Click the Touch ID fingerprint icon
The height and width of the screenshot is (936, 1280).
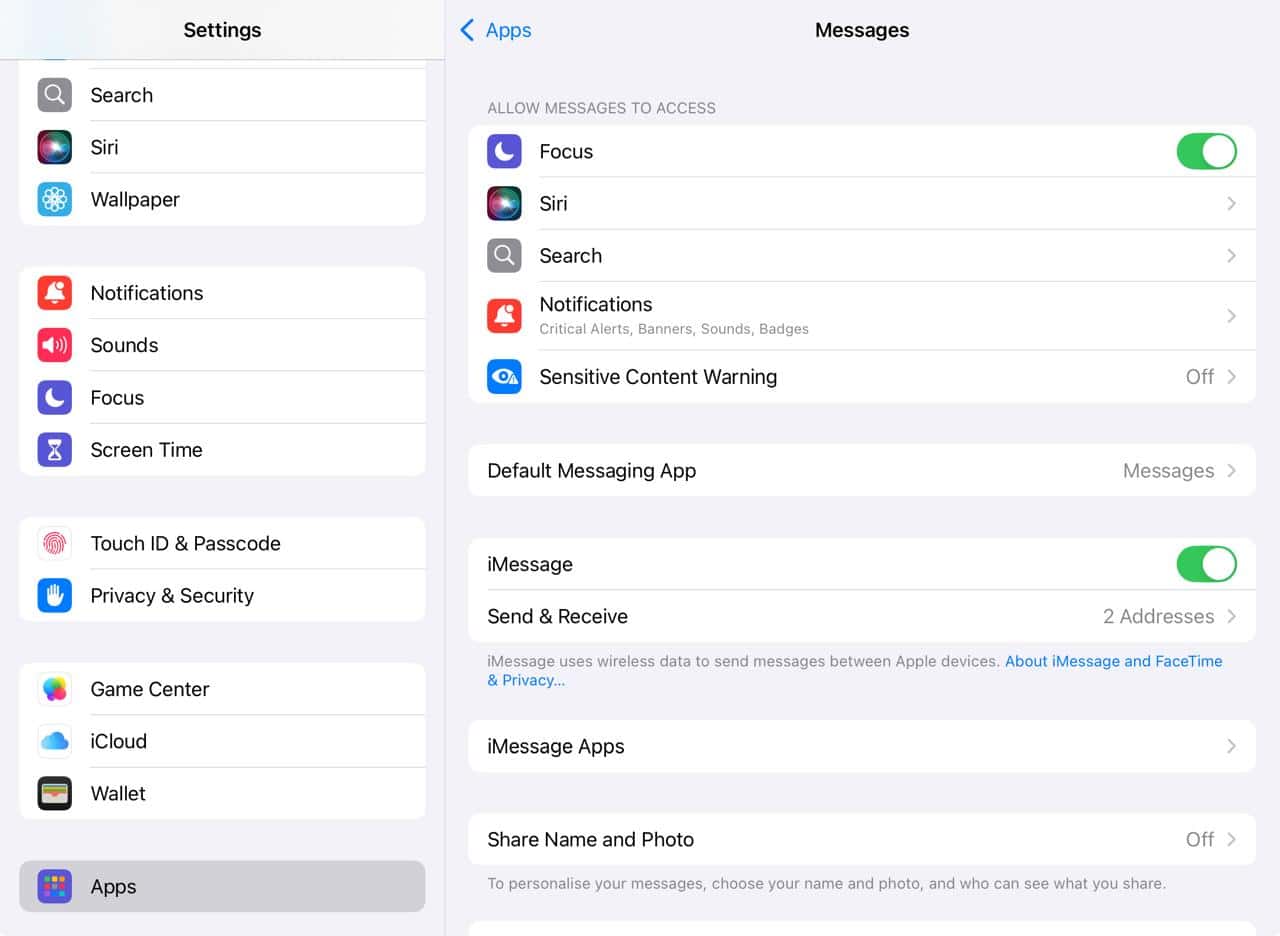click(x=55, y=543)
